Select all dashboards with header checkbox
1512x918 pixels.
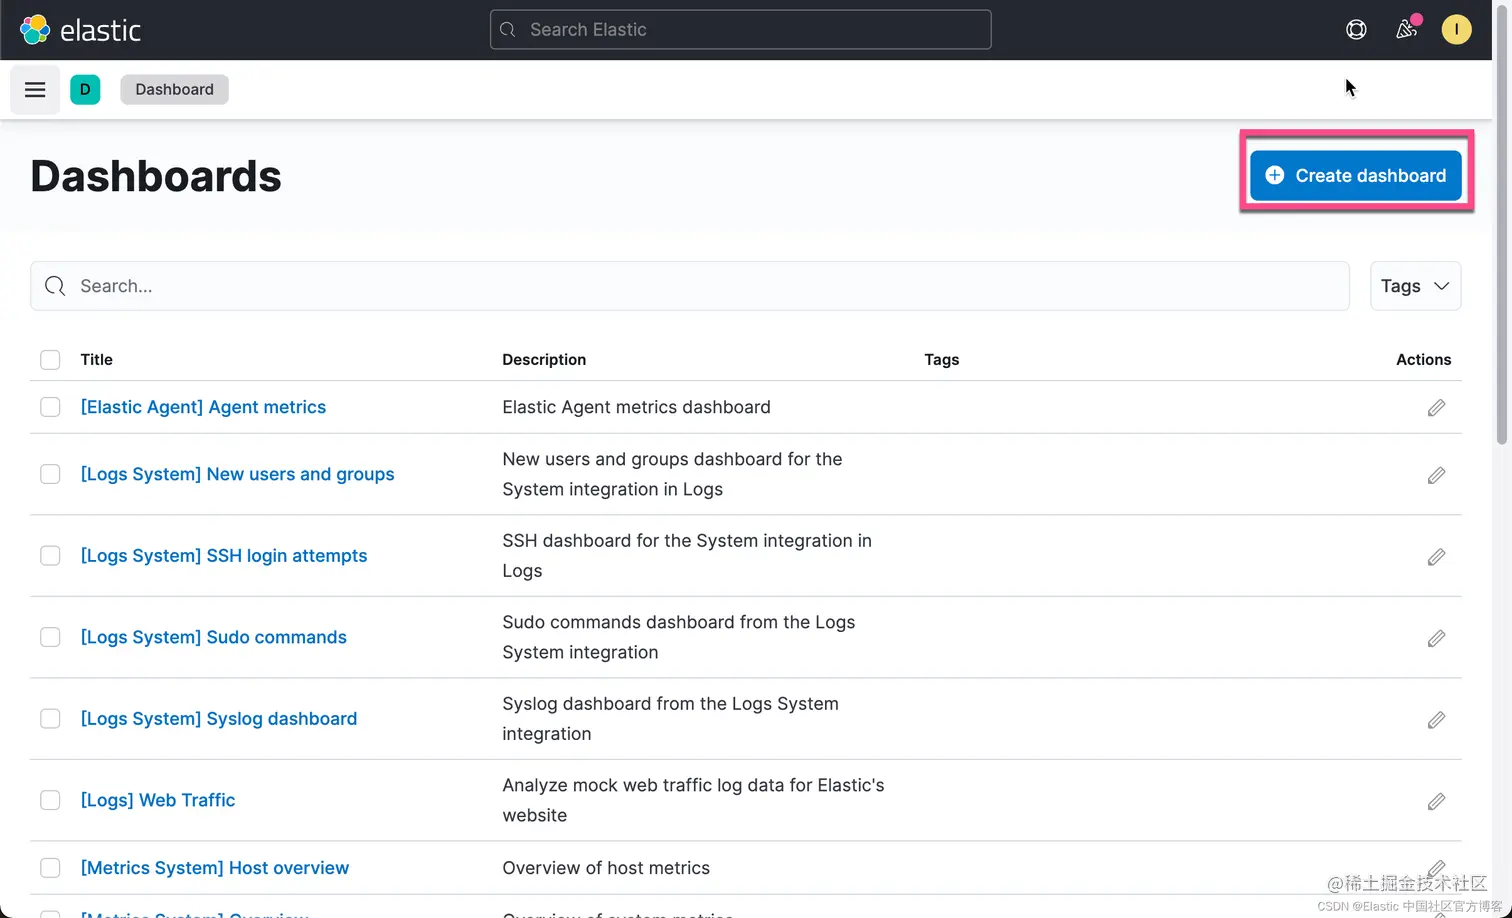50,360
